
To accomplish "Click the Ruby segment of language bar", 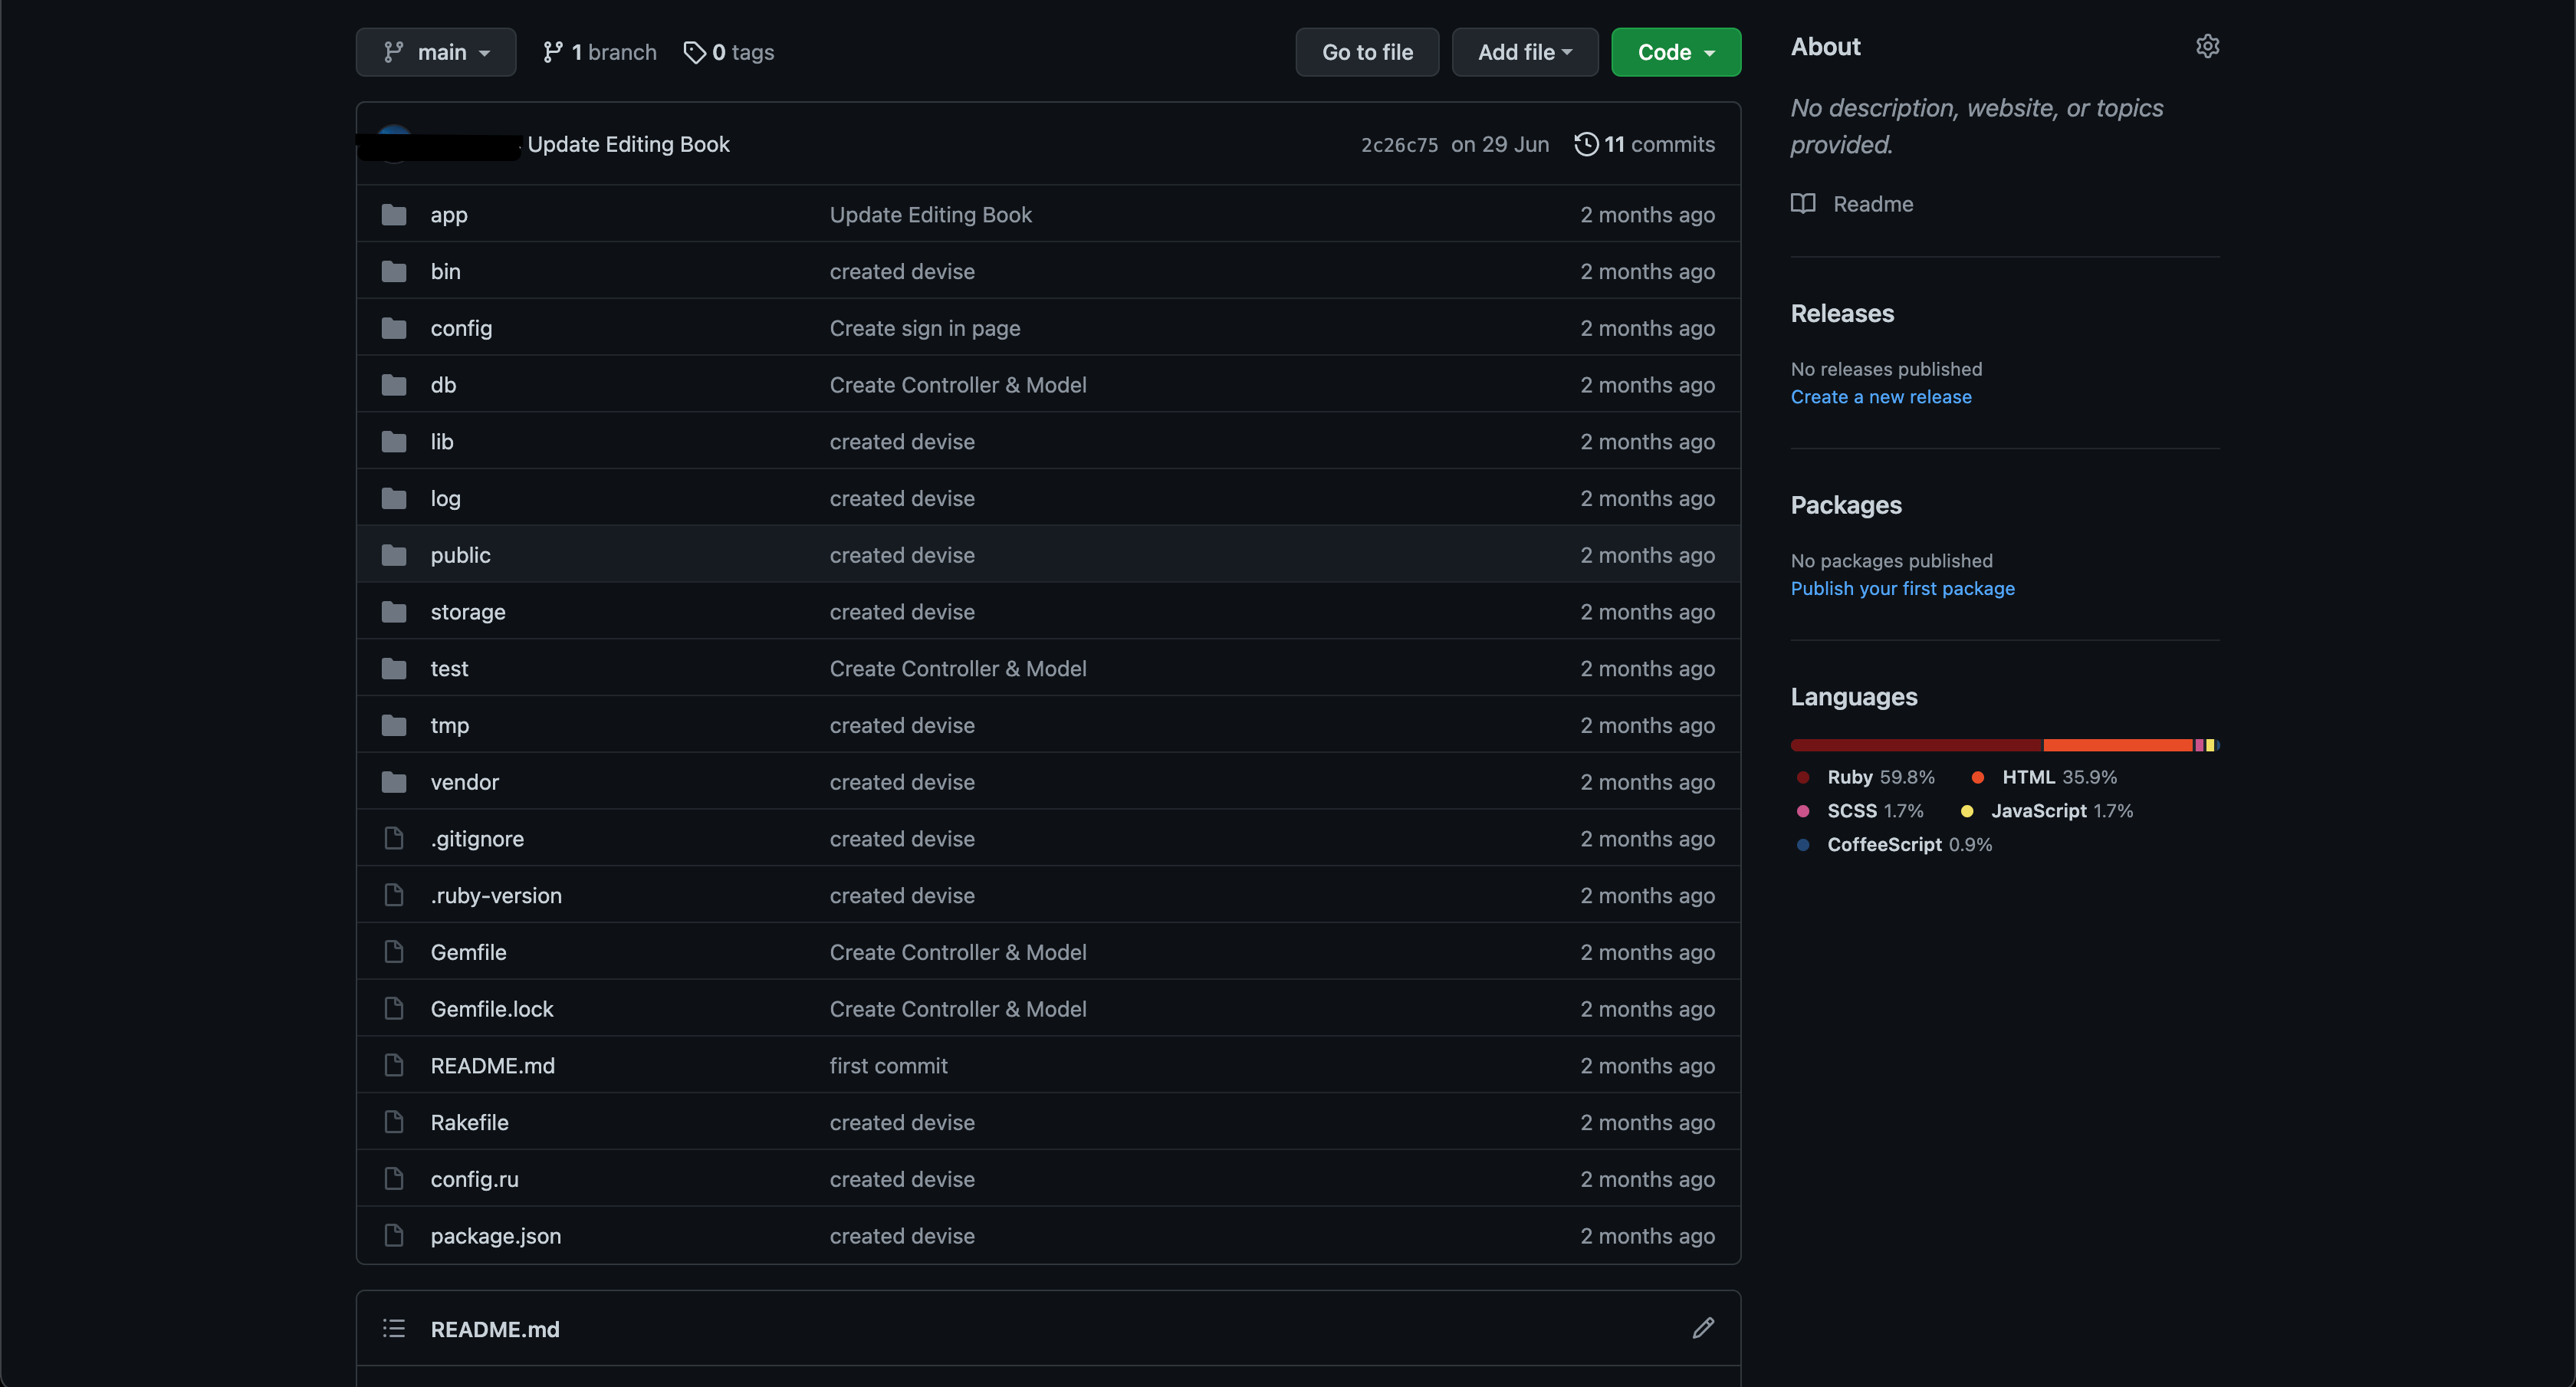I will (1915, 745).
